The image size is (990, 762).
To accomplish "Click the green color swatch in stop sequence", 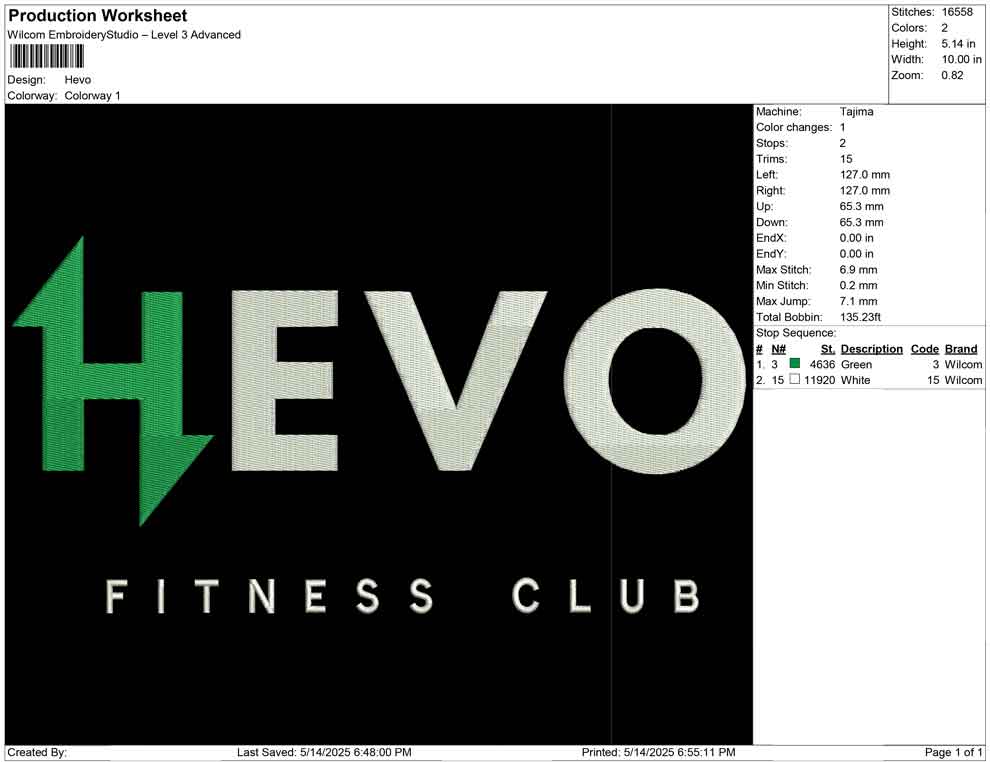I will [x=795, y=364].
